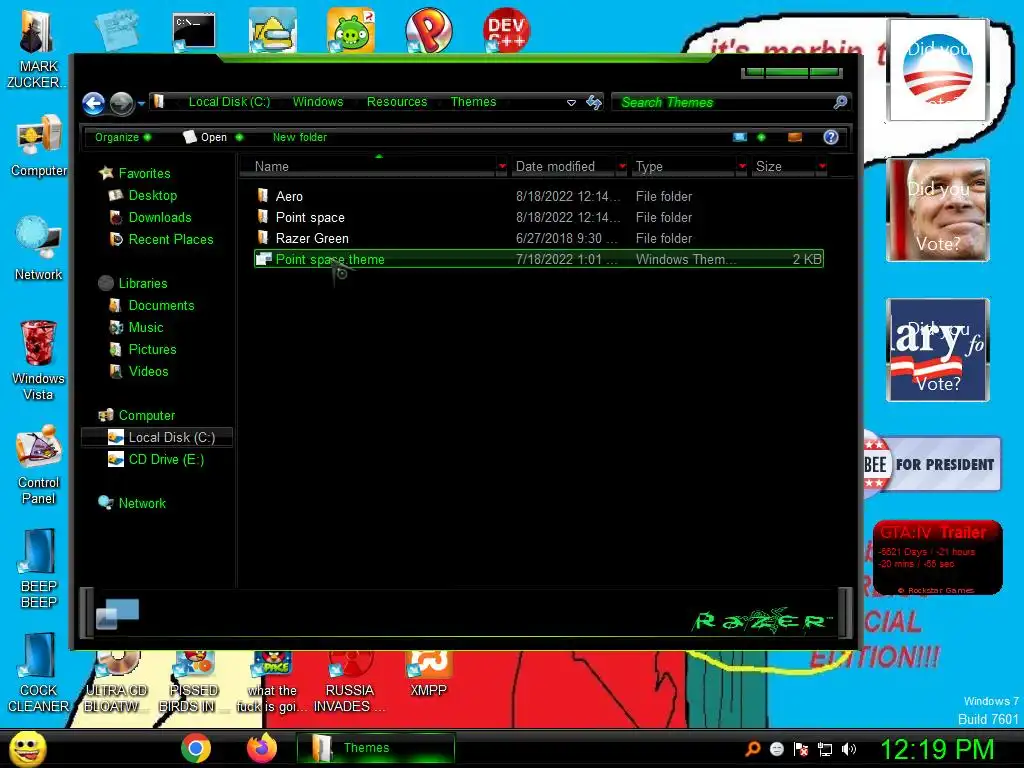Click the Resources breadcrumb segment
This screenshot has width=1024, height=768.
(x=397, y=102)
